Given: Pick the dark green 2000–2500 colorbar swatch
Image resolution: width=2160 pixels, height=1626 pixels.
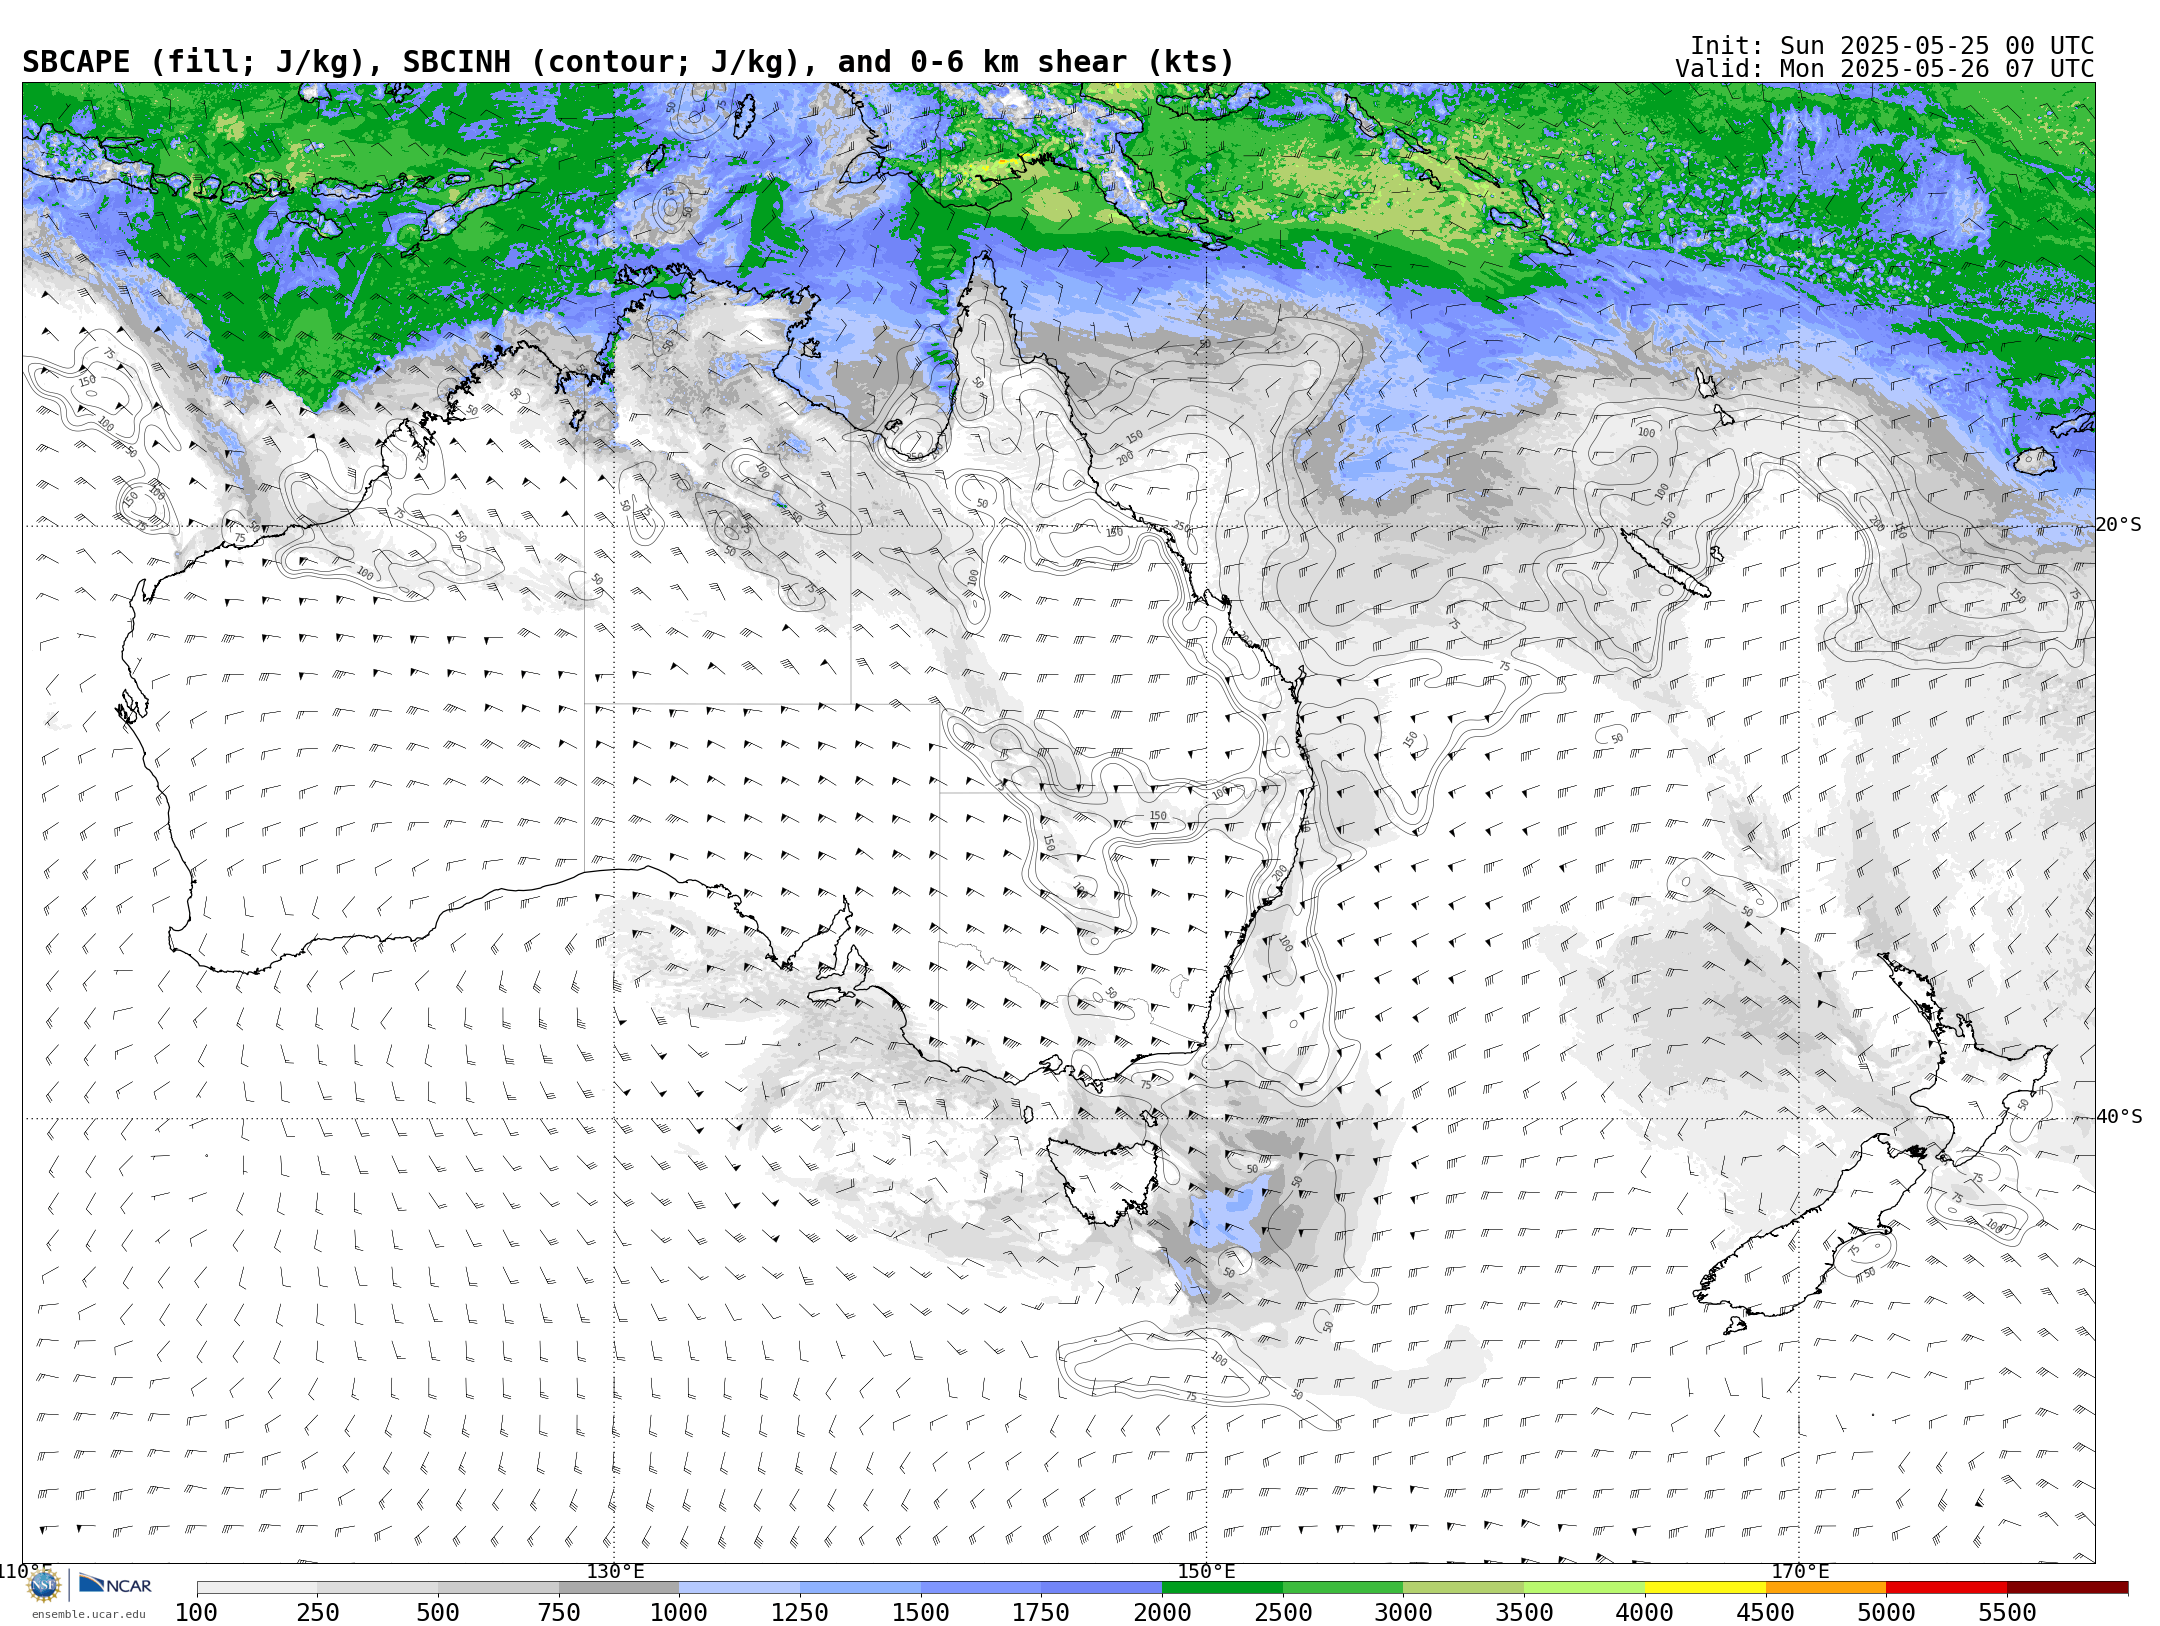Looking at the screenshot, I should tap(1222, 1588).
